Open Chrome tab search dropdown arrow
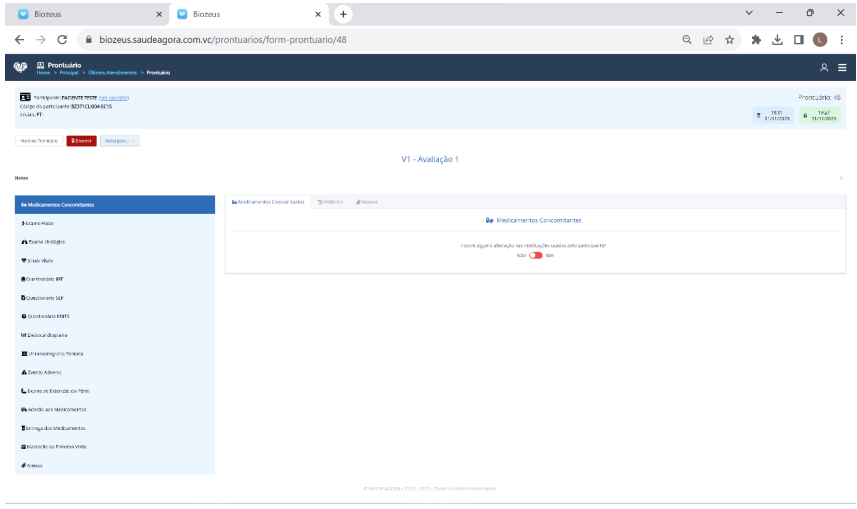 (x=750, y=13)
